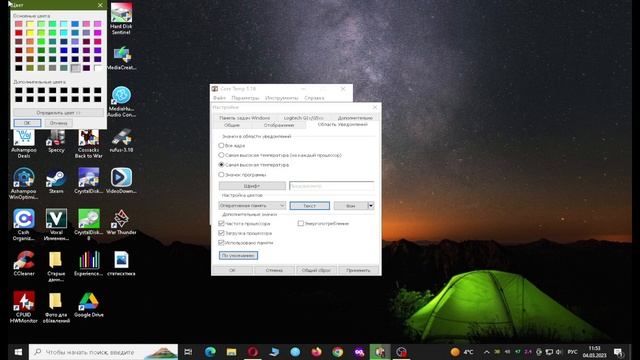Open the 'Справка' menu in Core Temp
The width and height of the screenshot is (640, 360).
tap(314, 98)
